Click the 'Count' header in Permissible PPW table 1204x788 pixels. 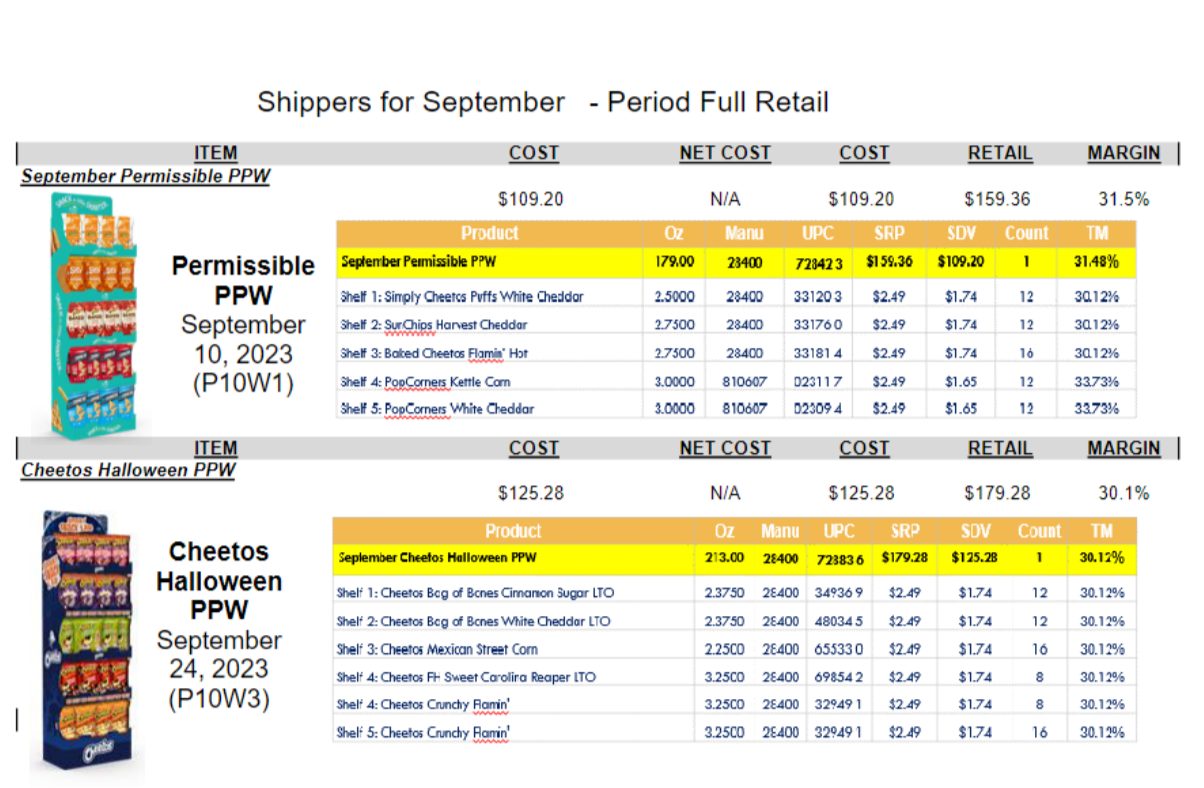point(1026,233)
